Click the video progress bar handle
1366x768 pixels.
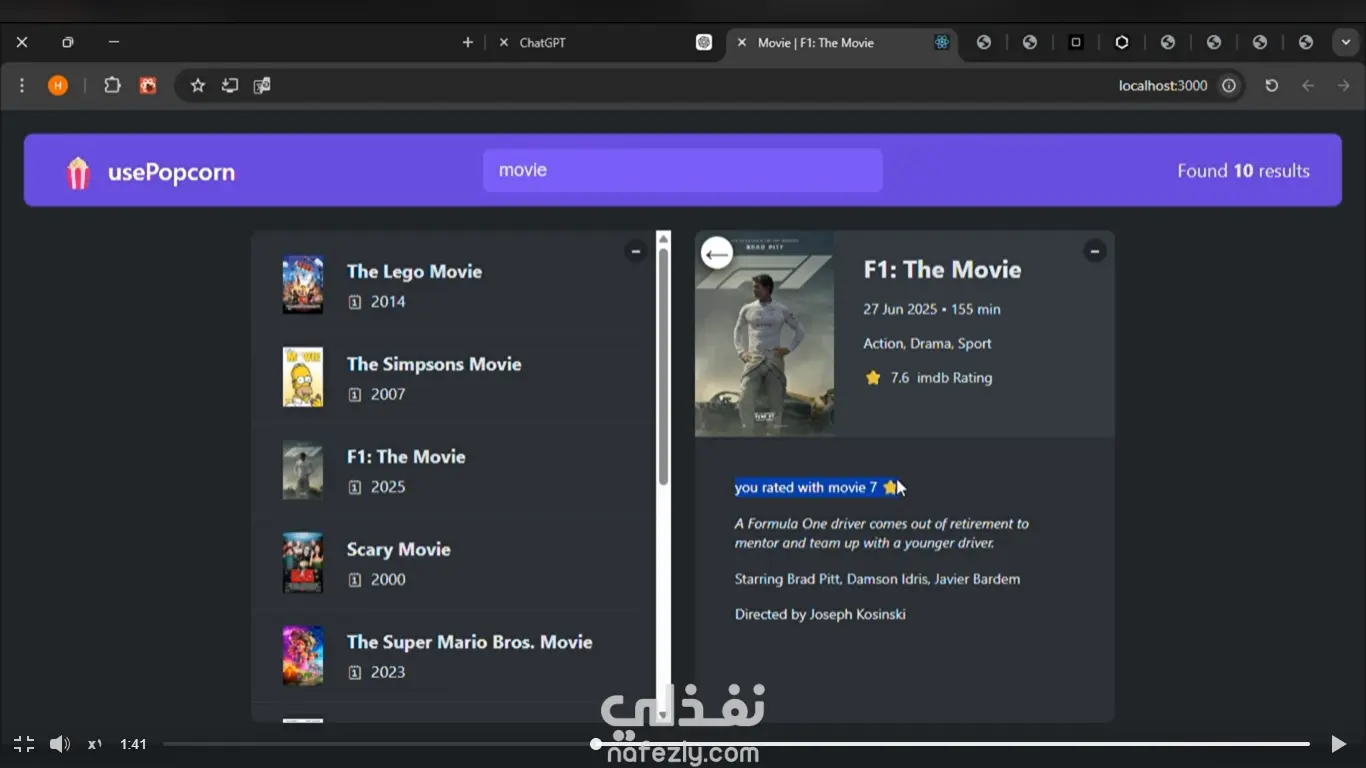tap(596, 744)
